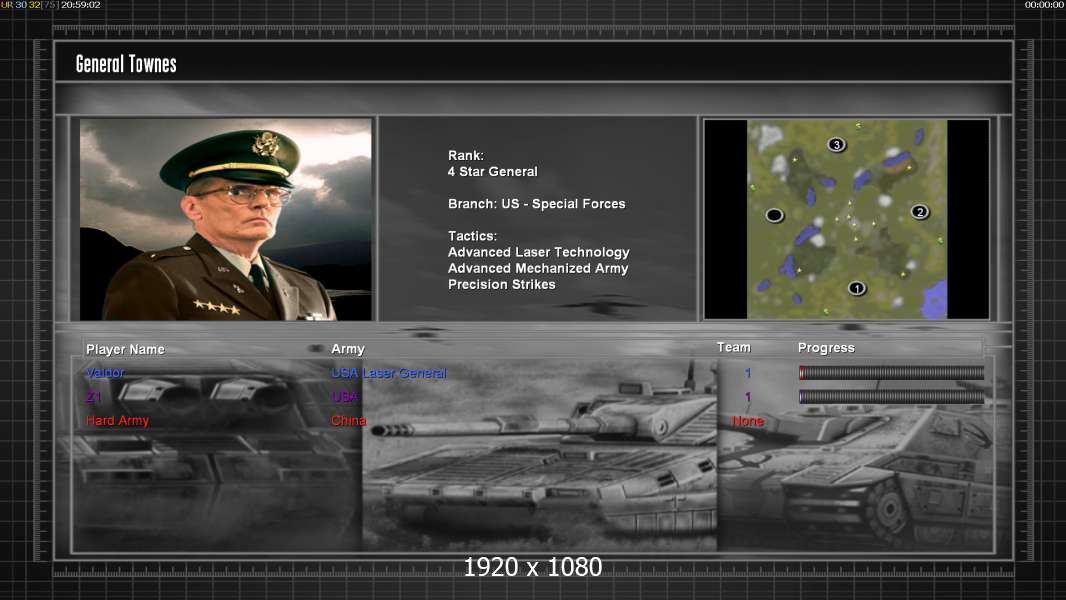Click the Progress column header
1066x600 pixels.
pyautogui.click(x=826, y=348)
